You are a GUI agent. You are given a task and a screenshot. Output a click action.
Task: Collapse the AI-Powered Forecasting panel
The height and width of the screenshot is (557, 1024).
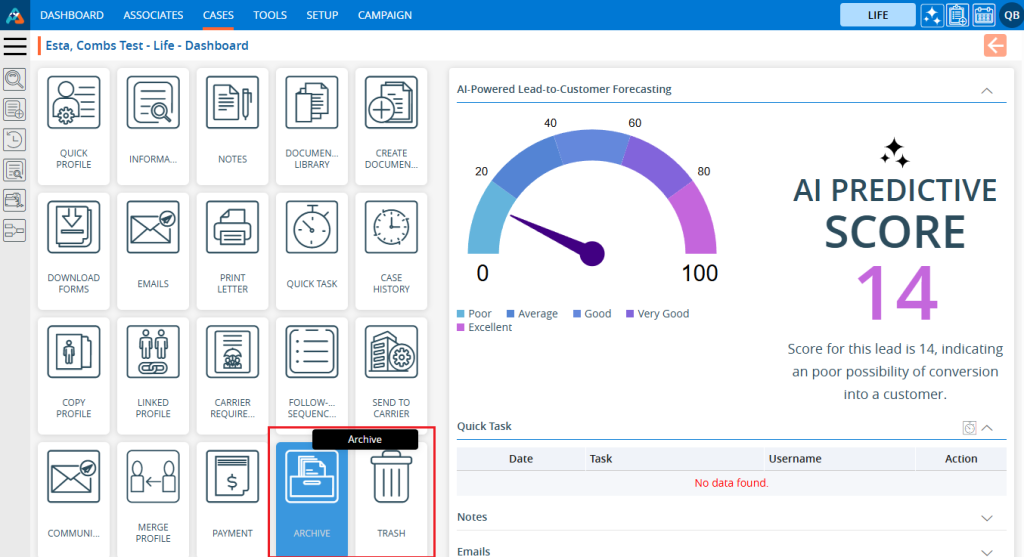[987, 90]
